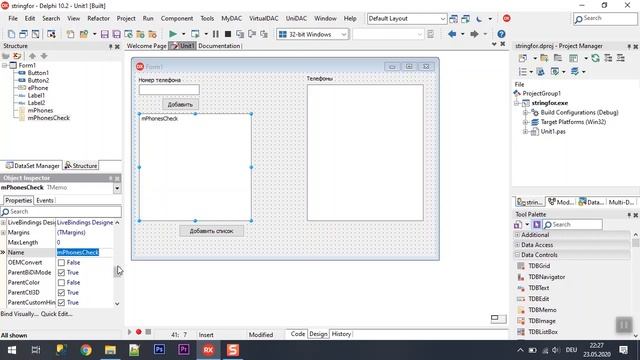Stop program with black square icon
The image size is (640, 360).
point(228,34)
